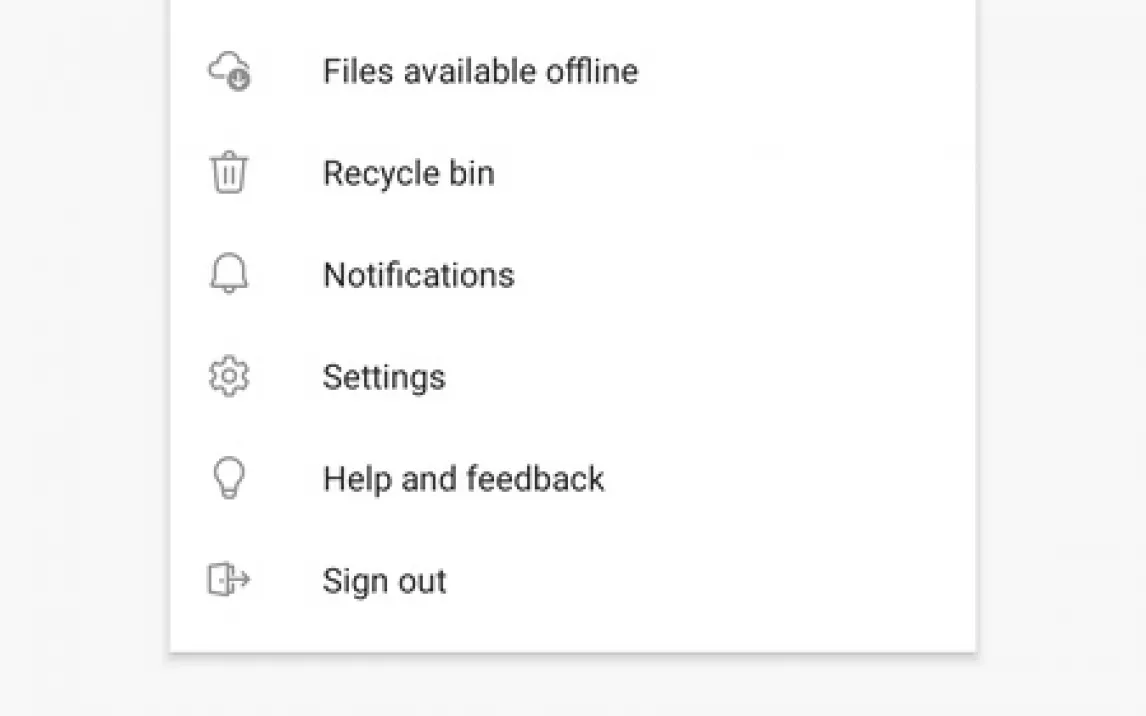Go to Settings text label

tap(383, 378)
